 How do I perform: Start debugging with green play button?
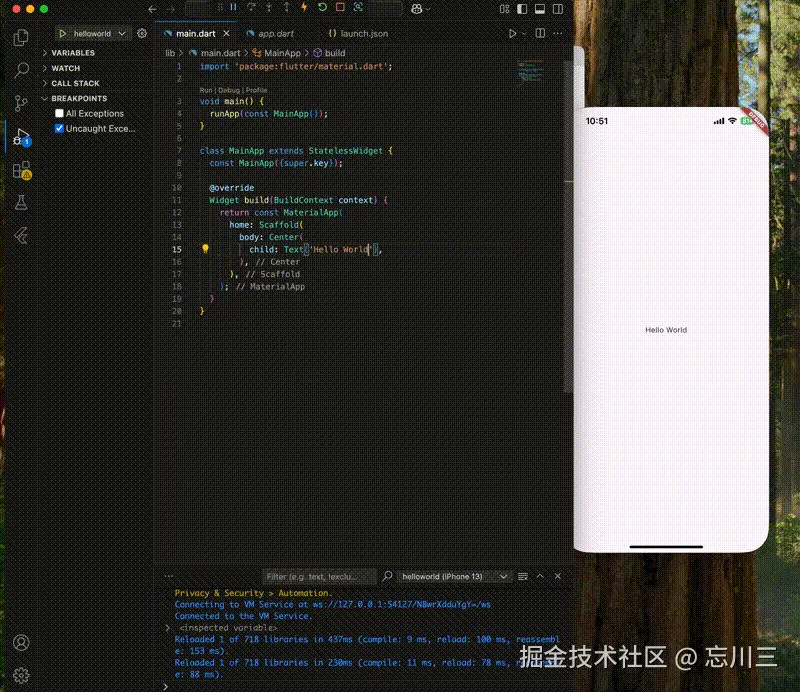[62, 34]
